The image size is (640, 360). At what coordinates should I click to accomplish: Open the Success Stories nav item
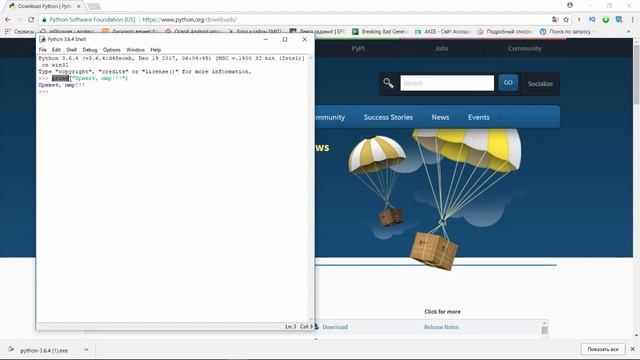pos(388,117)
